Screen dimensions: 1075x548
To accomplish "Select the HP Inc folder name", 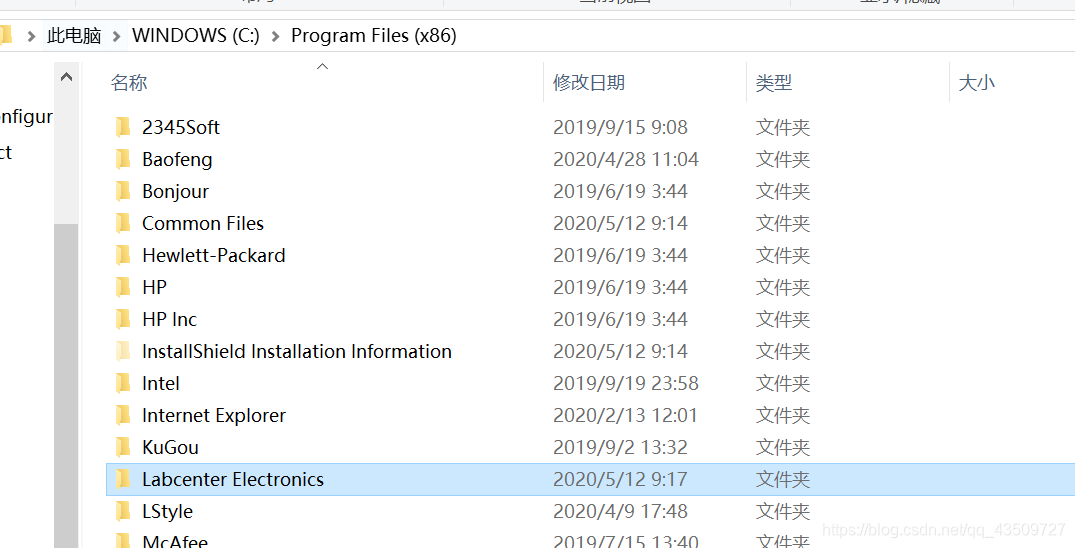I will pos(169,319).
